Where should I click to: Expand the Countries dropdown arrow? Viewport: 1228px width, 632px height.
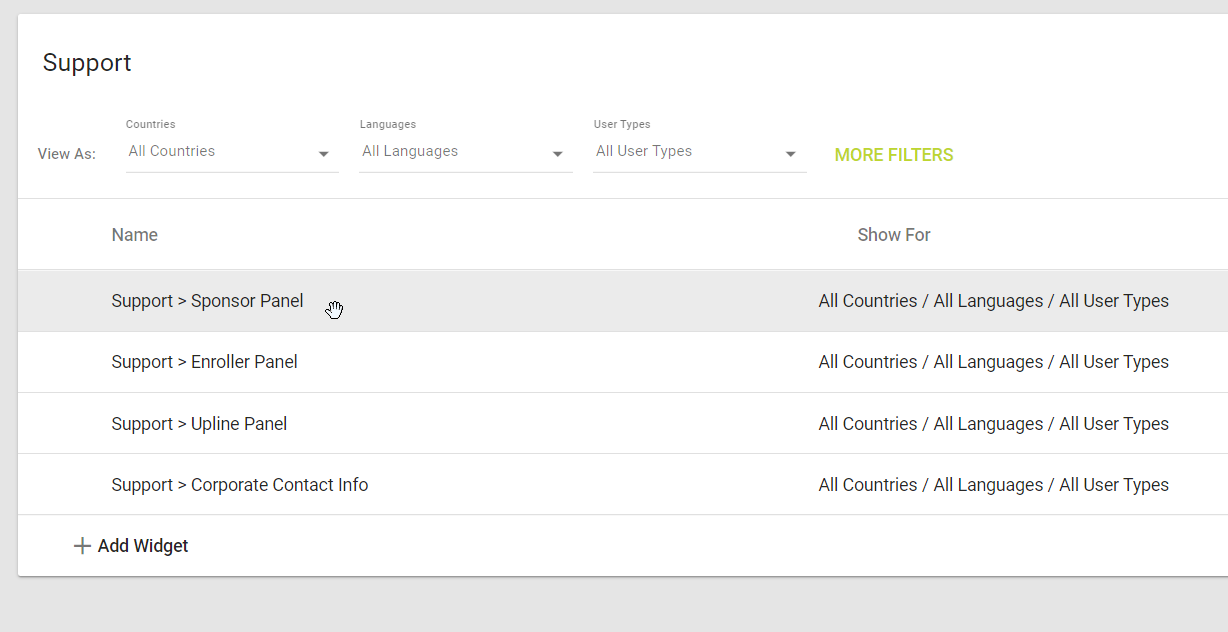323,154
